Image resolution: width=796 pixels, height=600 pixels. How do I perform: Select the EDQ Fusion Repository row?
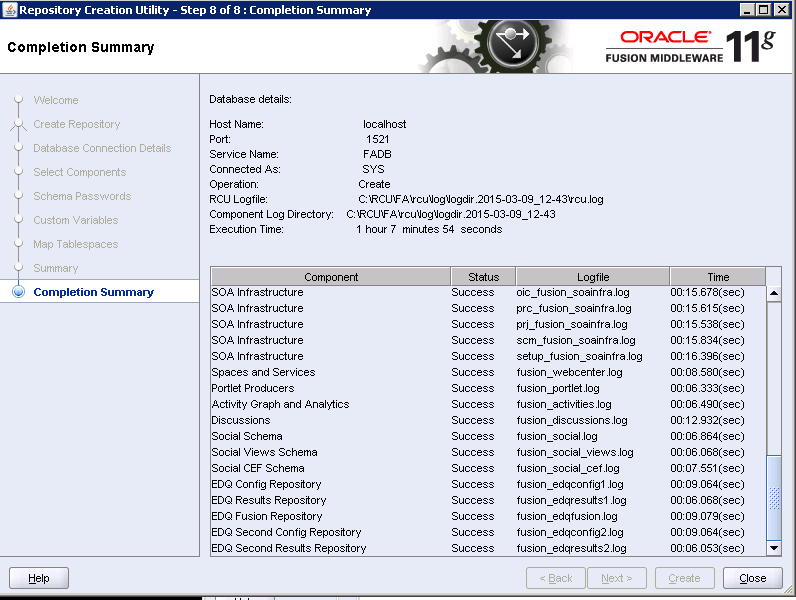(x=267, y=516)
